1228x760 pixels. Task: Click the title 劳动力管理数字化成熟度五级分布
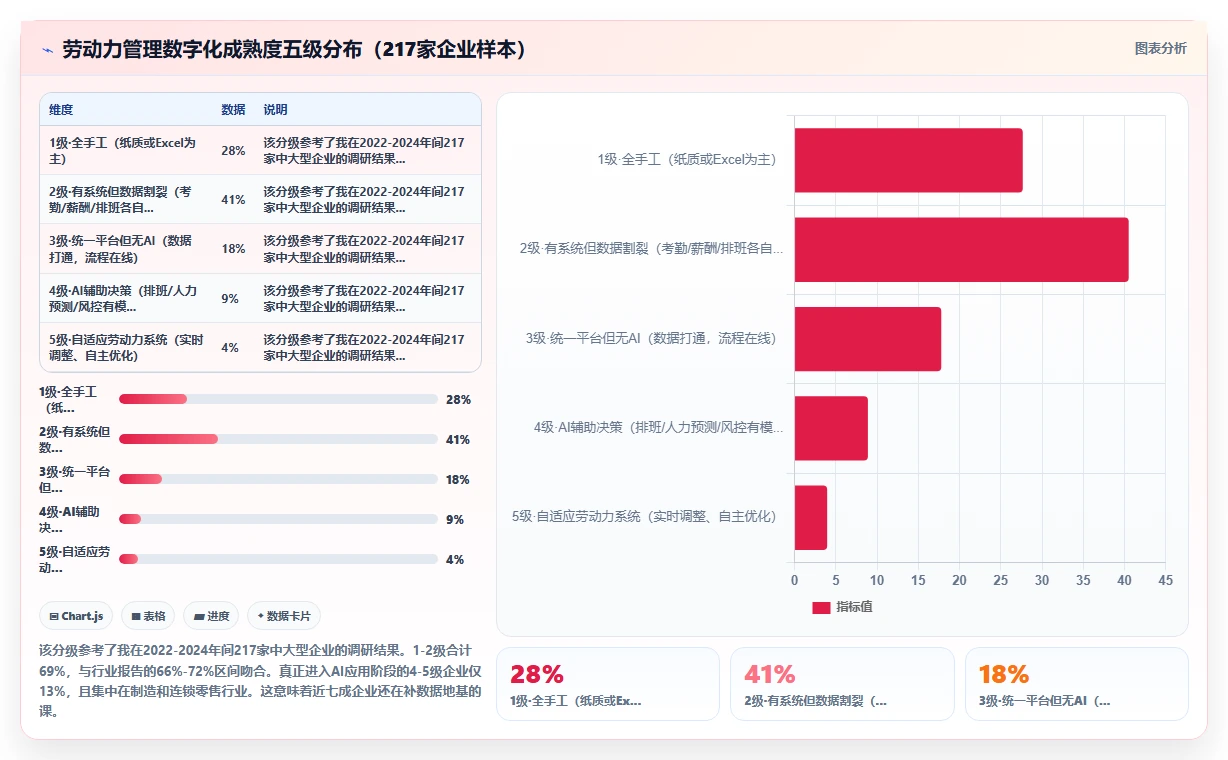295,50
